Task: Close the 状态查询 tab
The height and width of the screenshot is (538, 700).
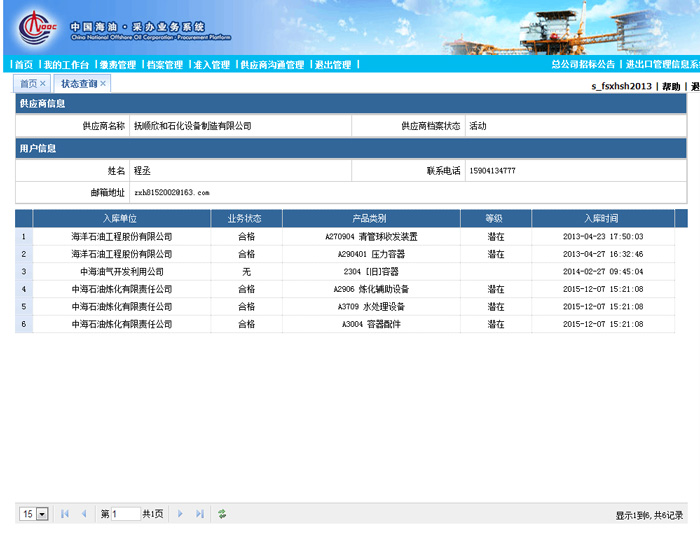Action: (104, 84)
